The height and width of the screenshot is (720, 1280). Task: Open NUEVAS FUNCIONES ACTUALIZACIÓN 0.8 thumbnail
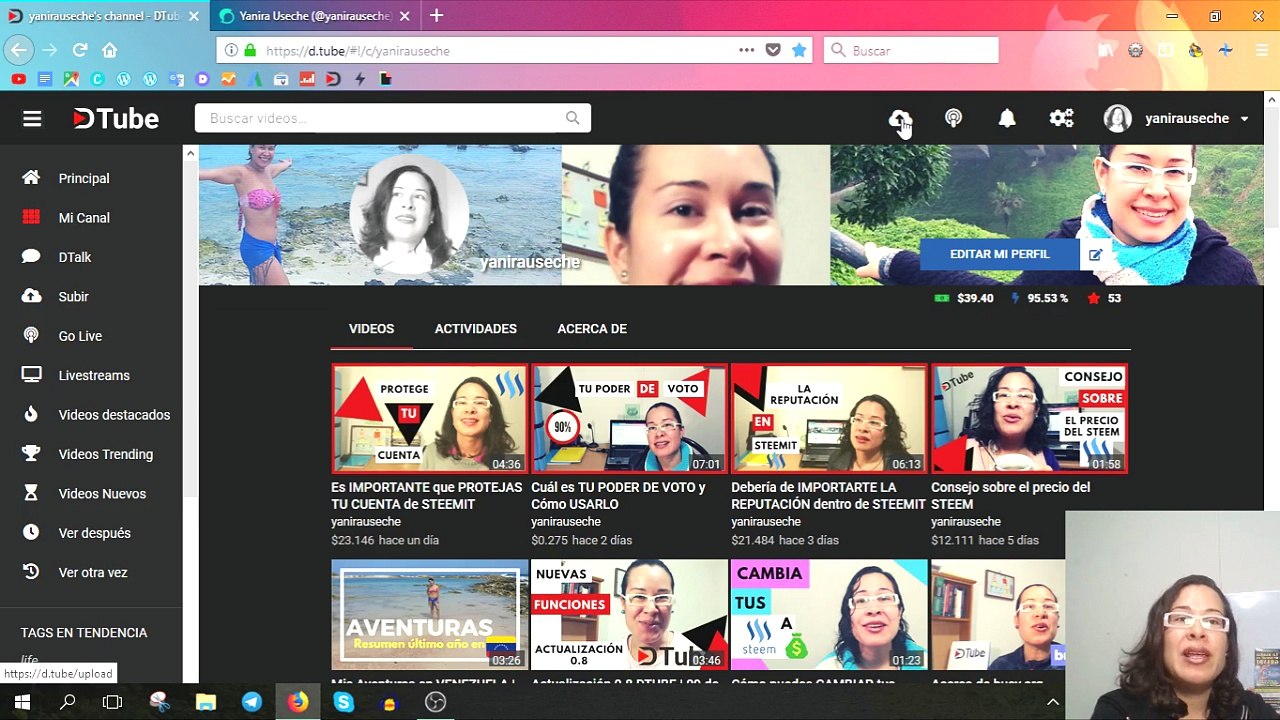point(629,615)
